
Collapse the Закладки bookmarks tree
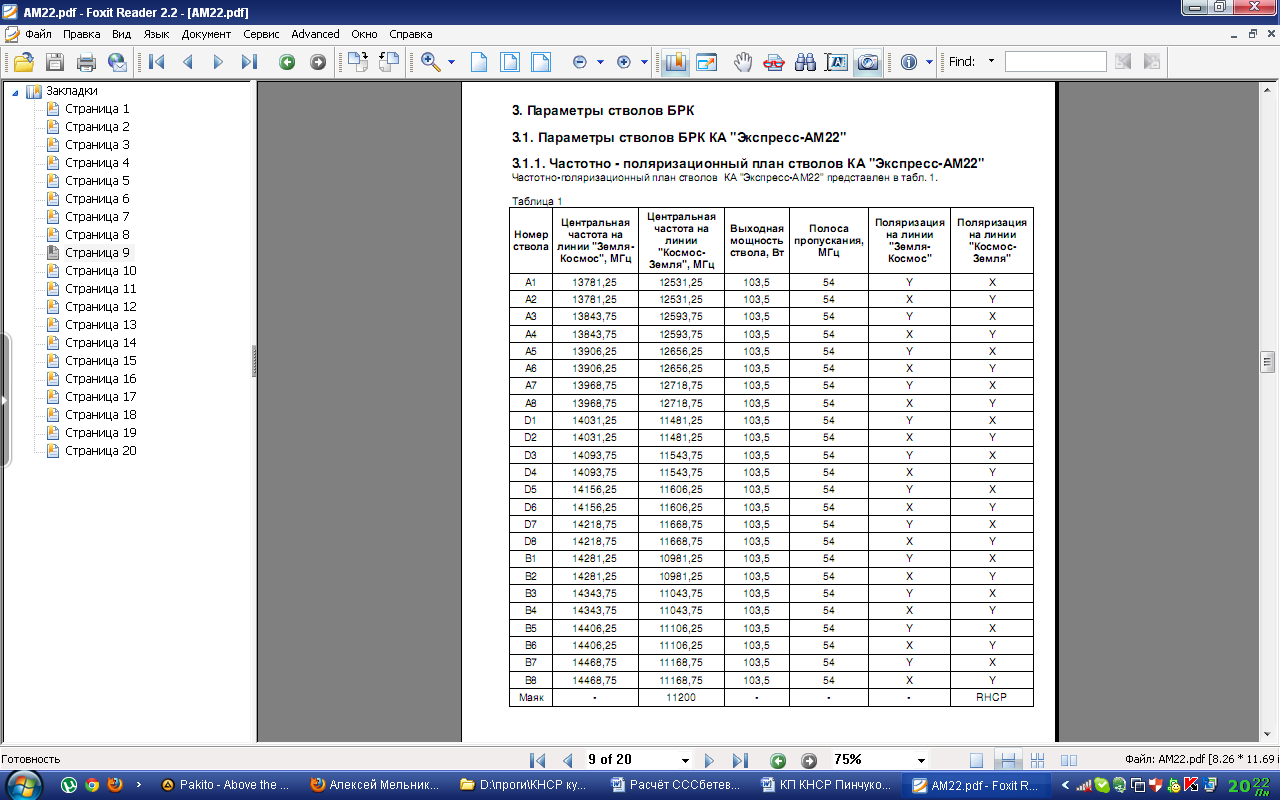point(14,91)
